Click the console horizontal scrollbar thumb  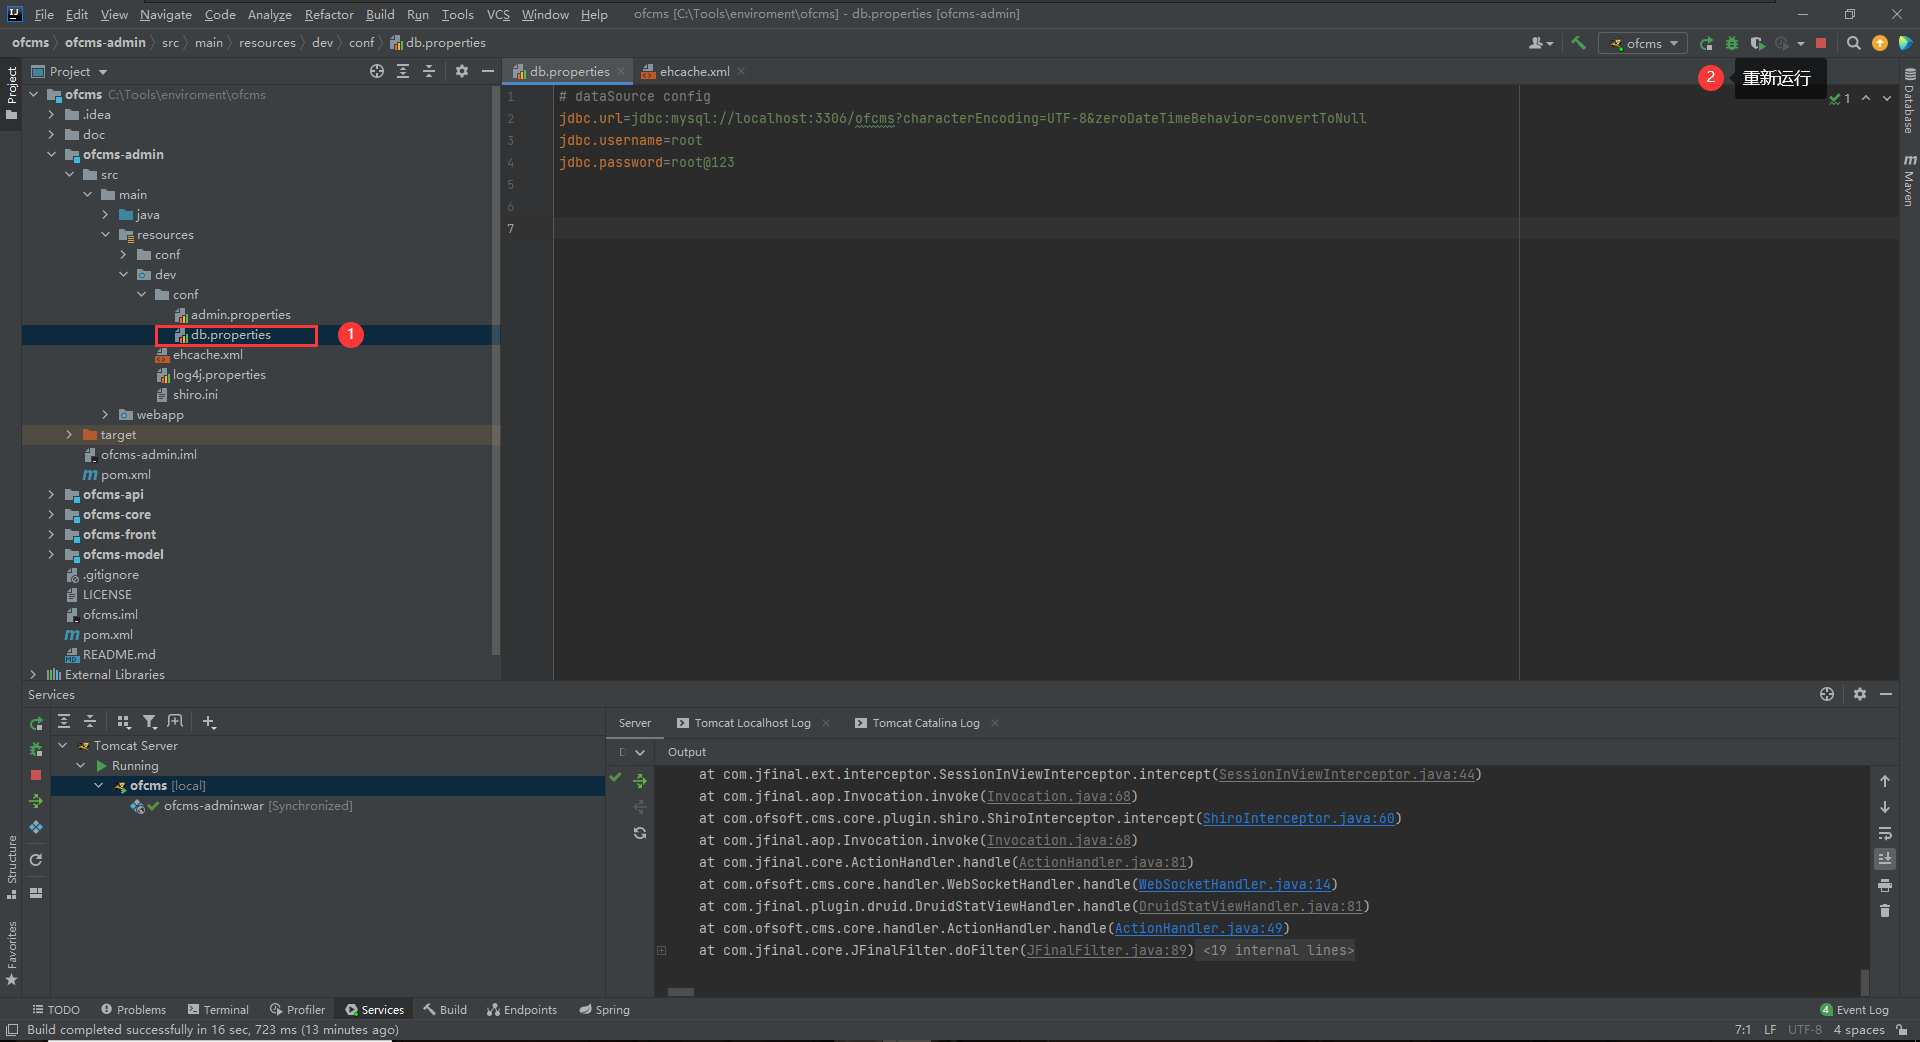681,992
